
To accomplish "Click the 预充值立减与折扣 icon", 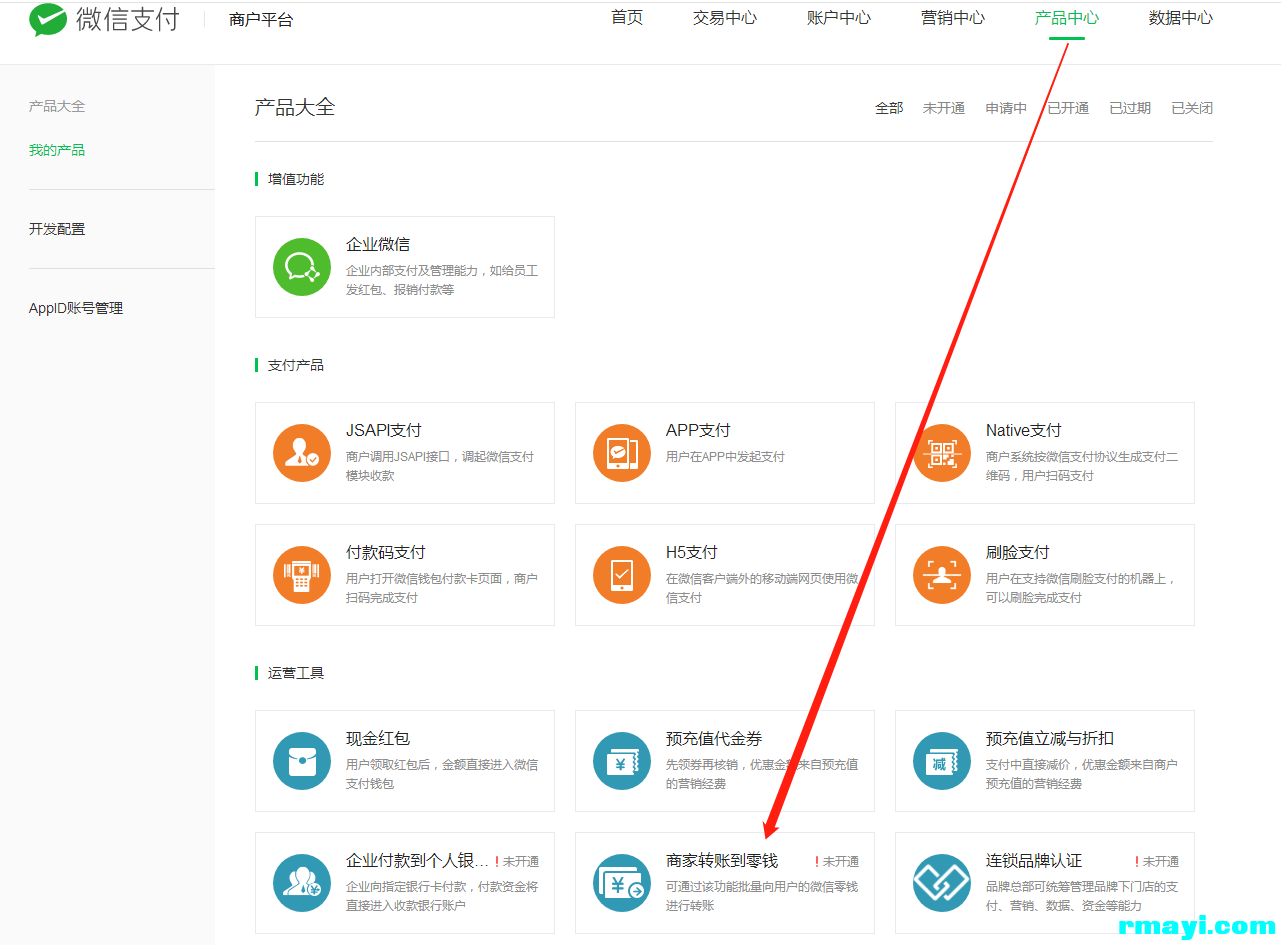I will (x=942, y=761).
